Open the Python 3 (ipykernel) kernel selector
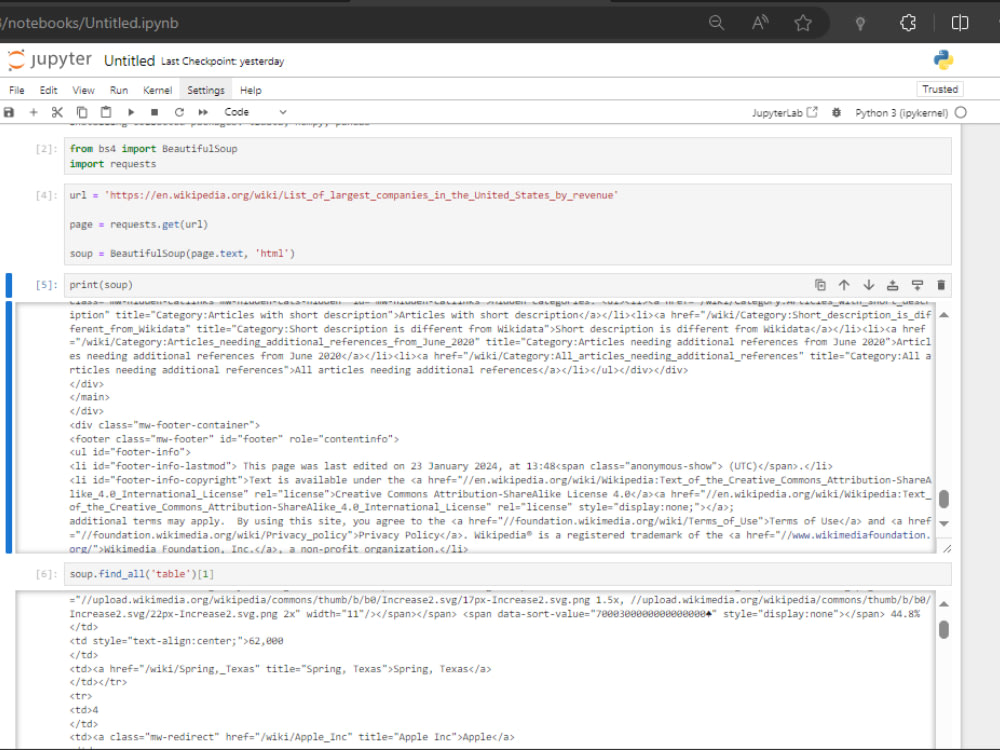Viewport: 1000px width, 750px height. point(905,112)
